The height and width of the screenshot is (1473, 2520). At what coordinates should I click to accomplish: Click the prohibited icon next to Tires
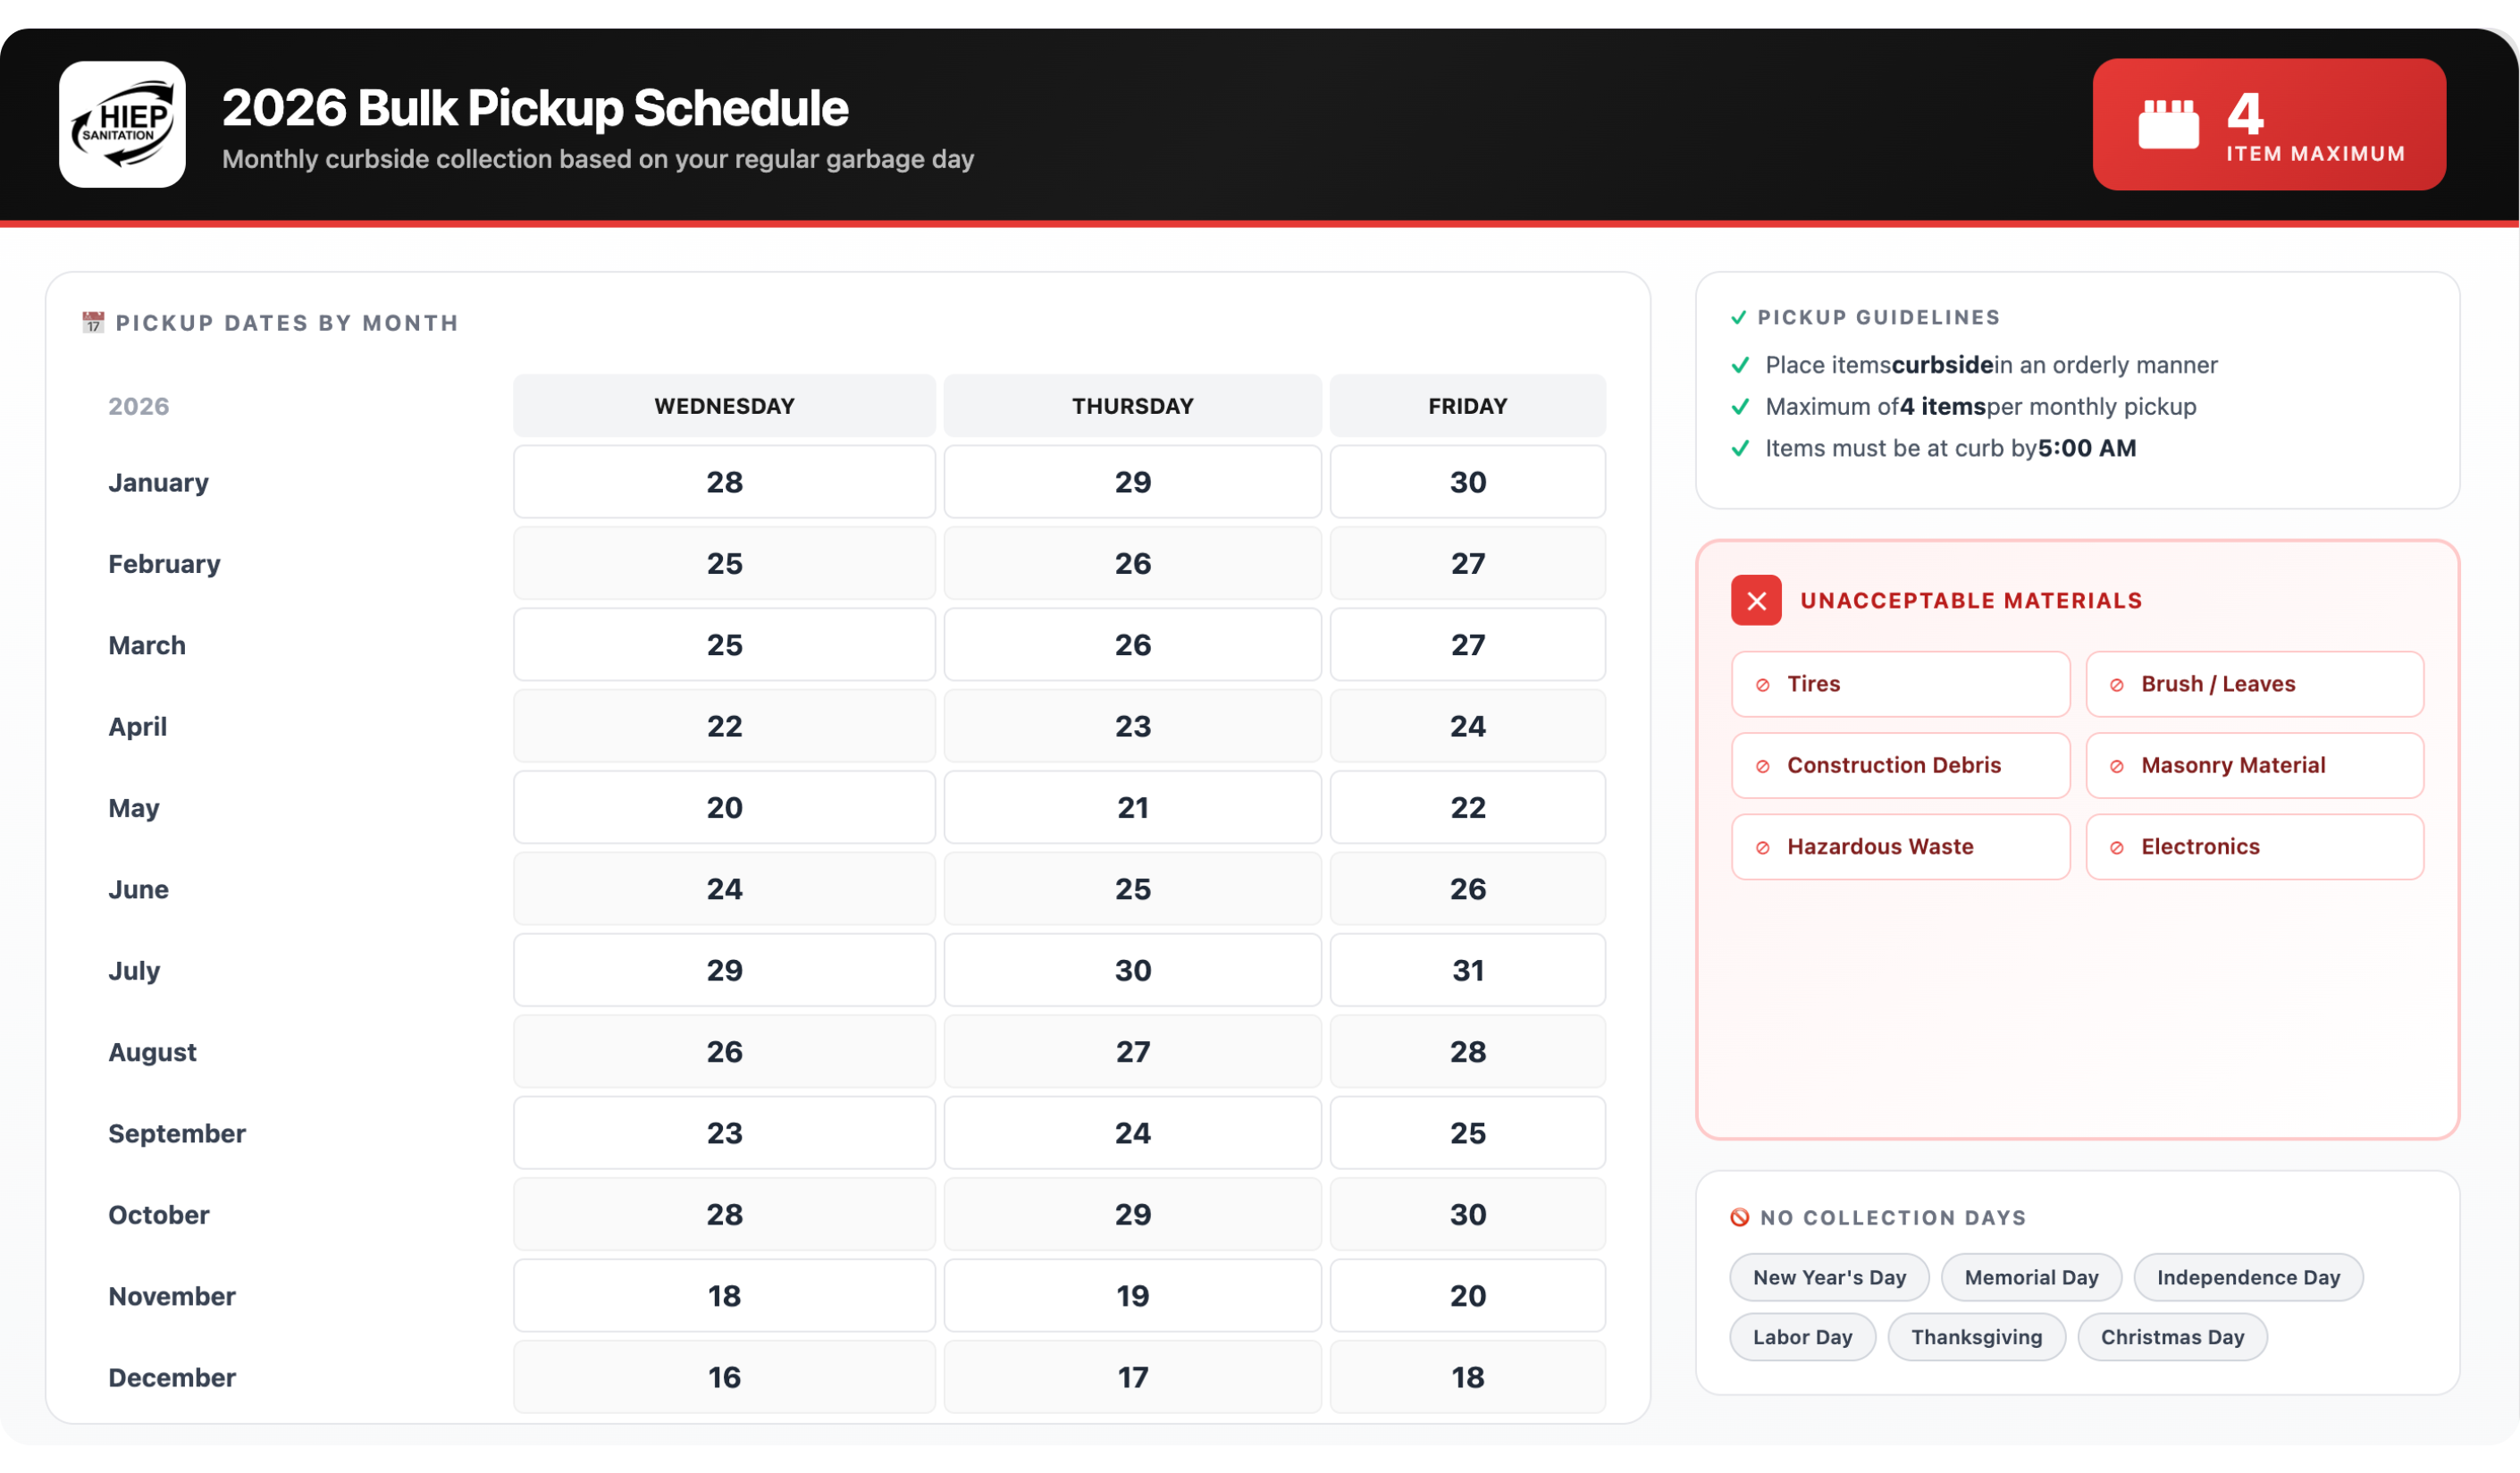1762,685
